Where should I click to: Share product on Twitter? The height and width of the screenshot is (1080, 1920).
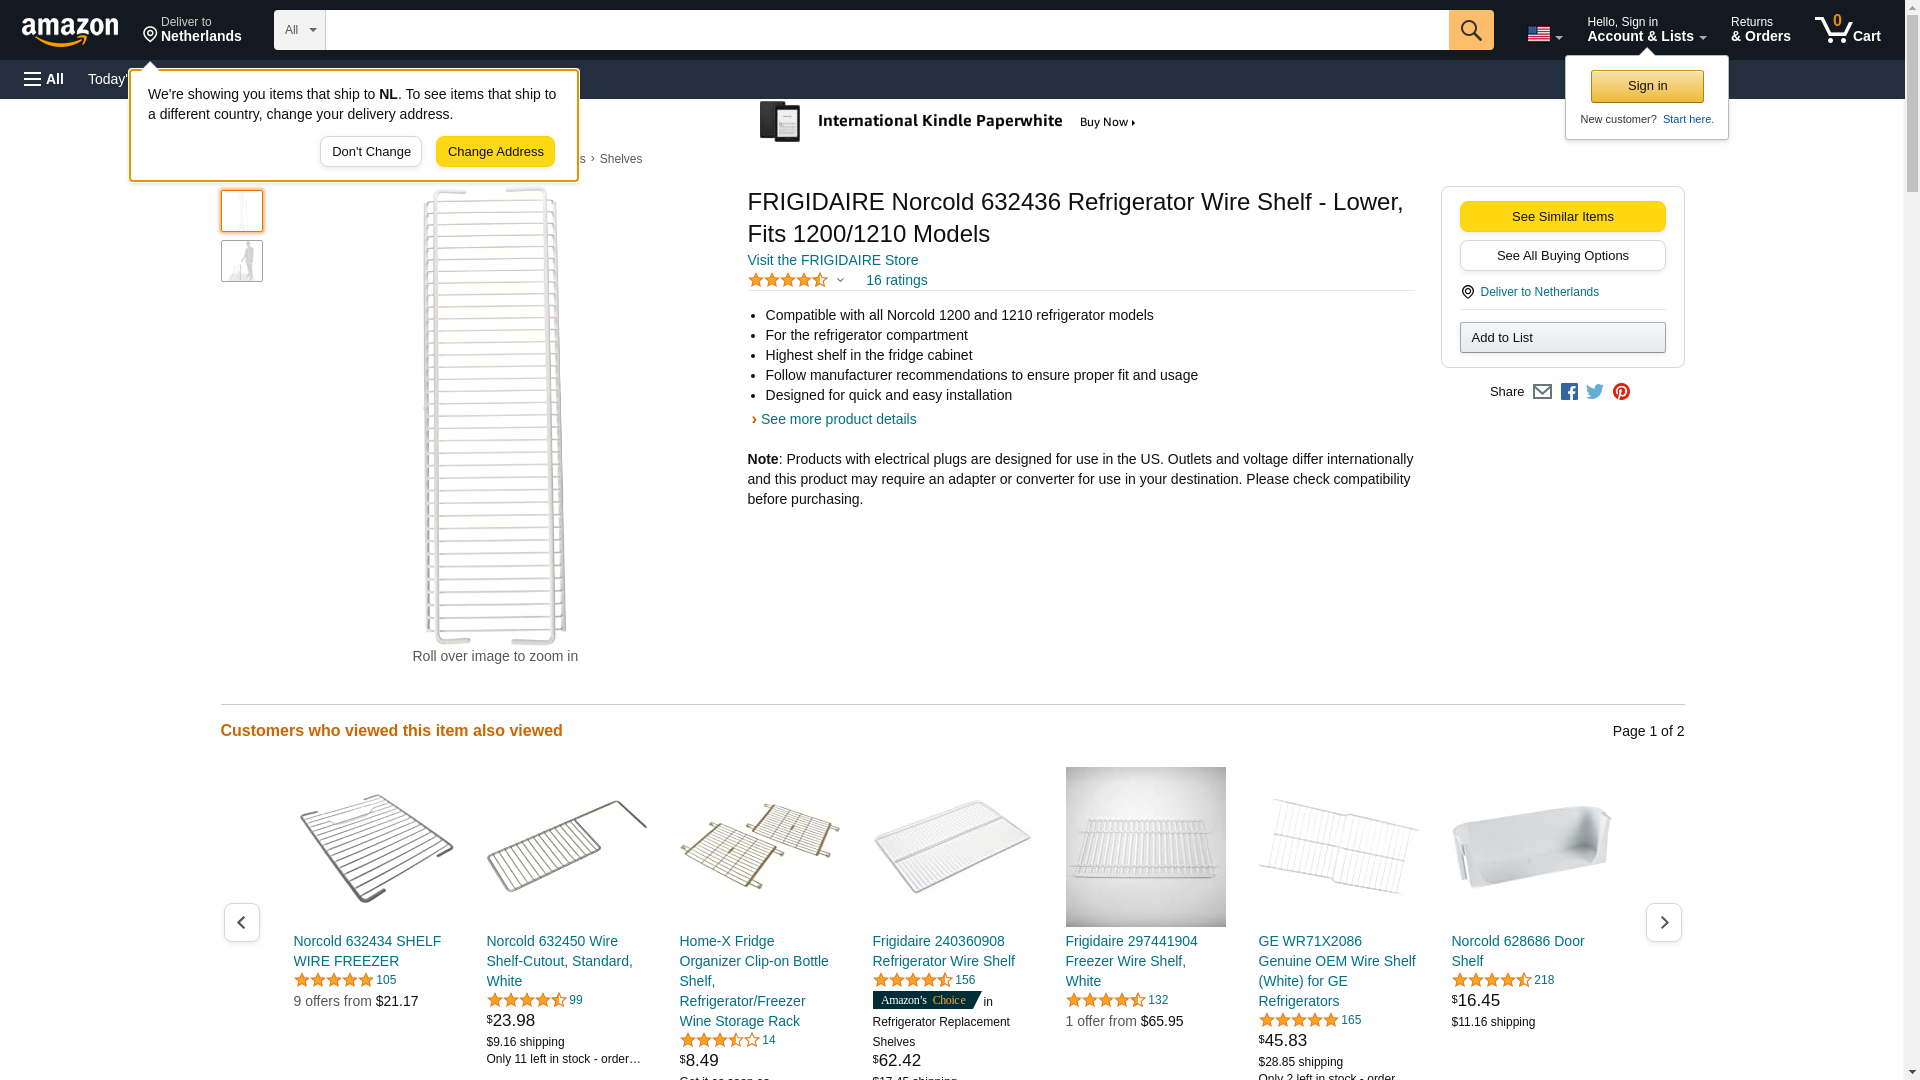click(1595, 392)
